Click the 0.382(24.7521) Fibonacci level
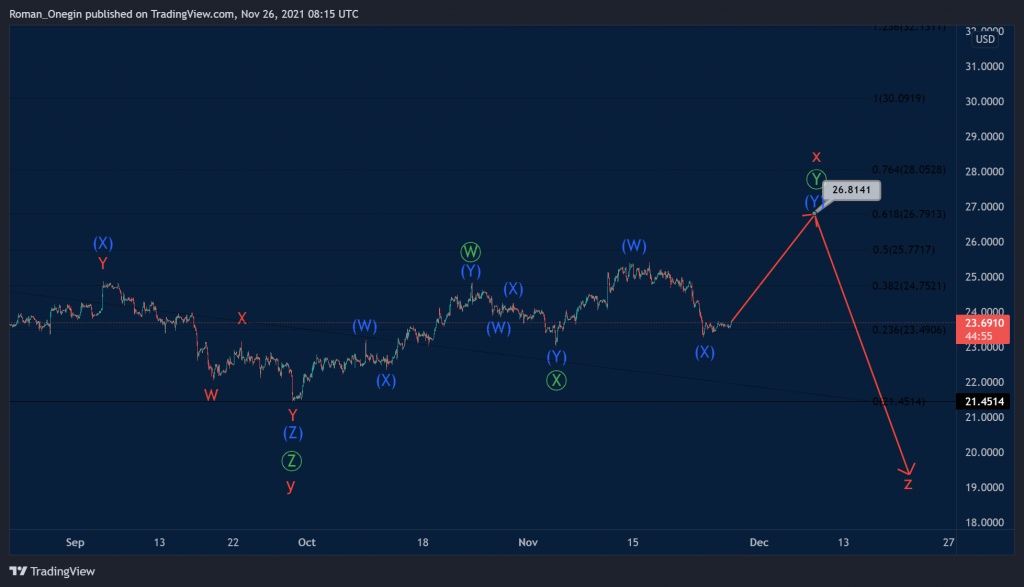This screenshot has width=1024, height=587. tap(908, 286)
